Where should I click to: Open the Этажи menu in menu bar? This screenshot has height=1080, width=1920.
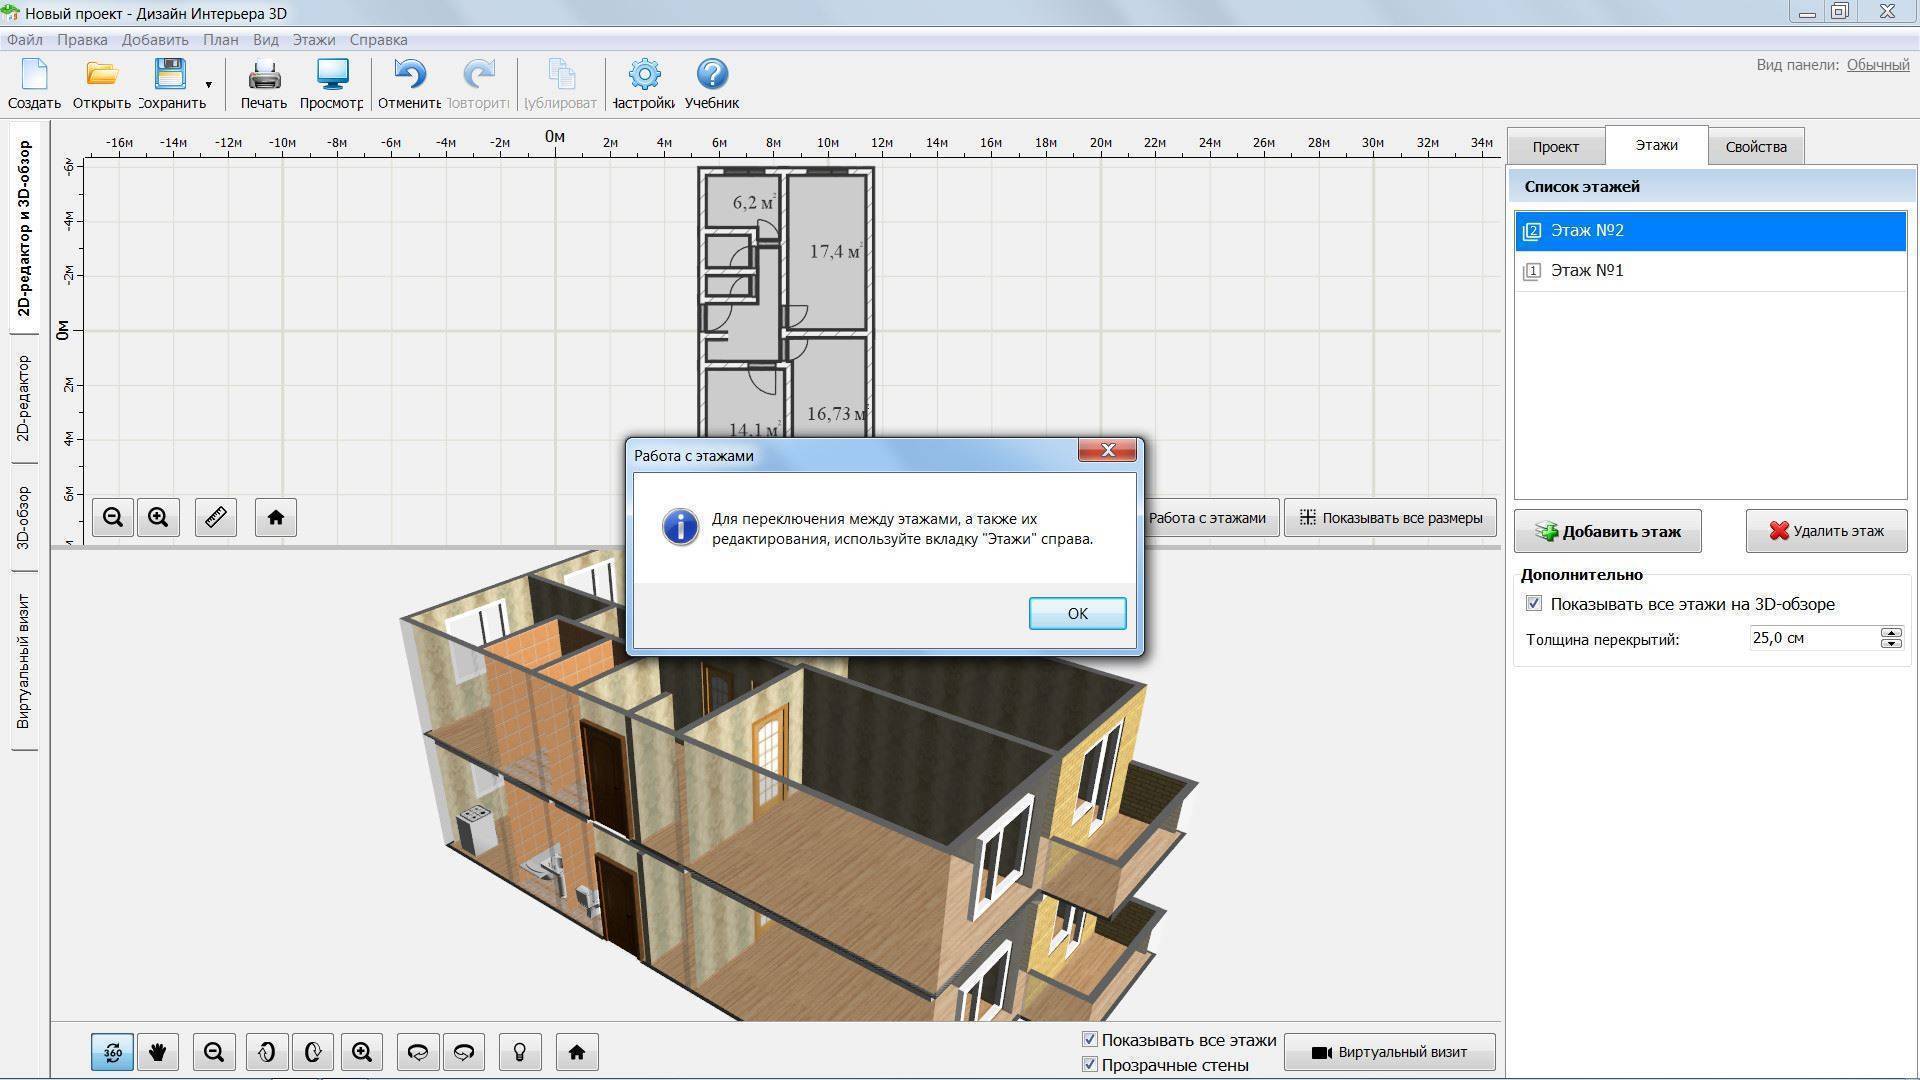click(x=314, y=38)
